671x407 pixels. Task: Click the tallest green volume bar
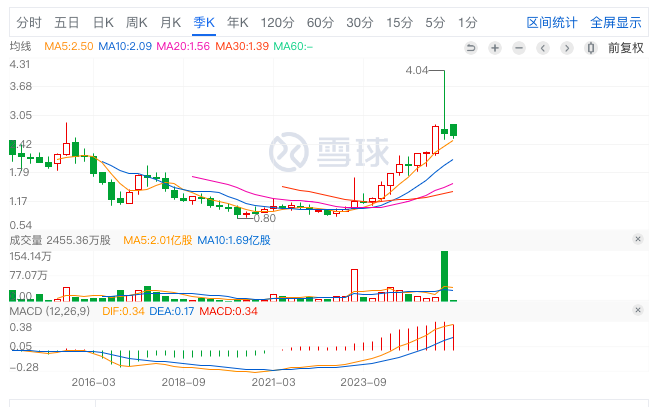[x=445, y=276]
